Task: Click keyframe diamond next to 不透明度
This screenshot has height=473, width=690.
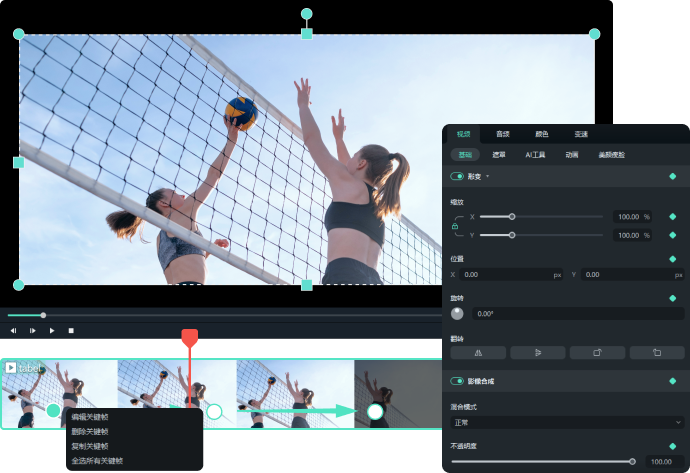Action: [673, 446]
